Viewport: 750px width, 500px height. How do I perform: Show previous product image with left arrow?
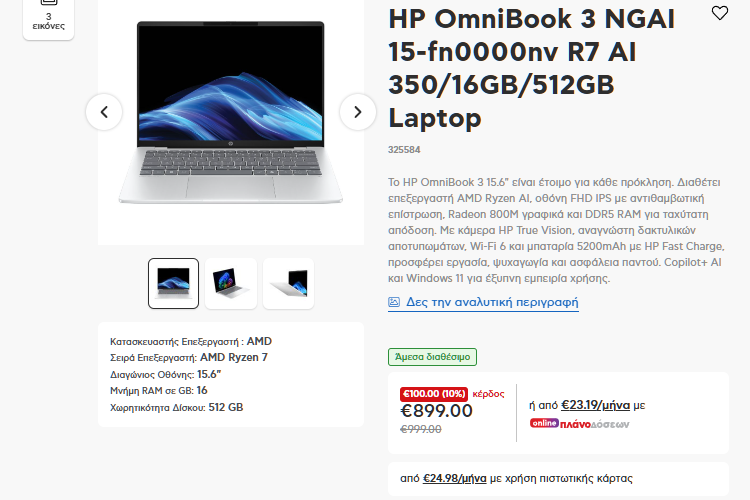pyautogui.click(x=104, y=112)
